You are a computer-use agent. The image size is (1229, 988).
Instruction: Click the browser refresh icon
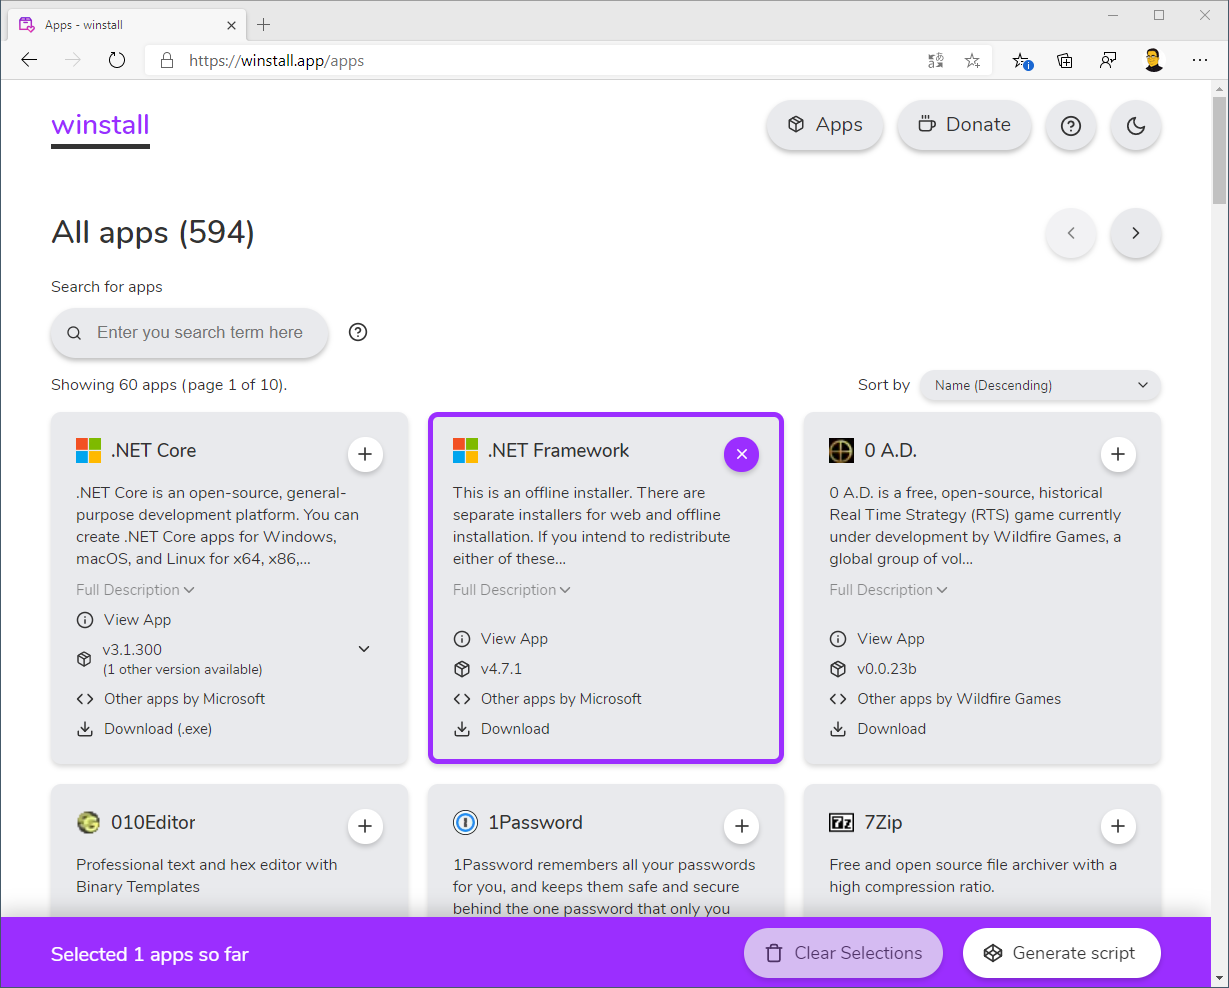click(x=117, y=61)
